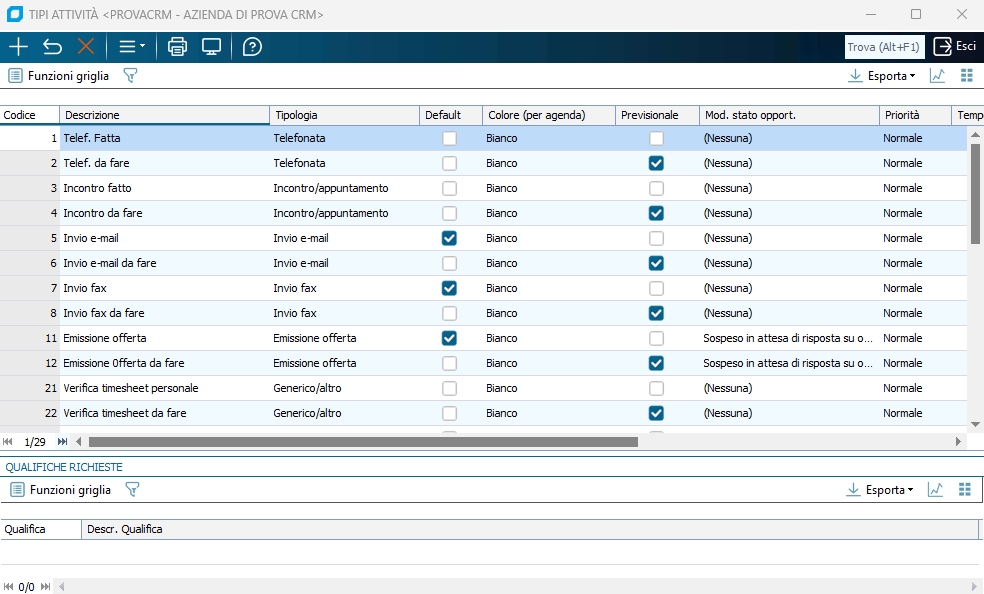
Task: Sort by the Descrizione column header
Action: click(164, 115)
